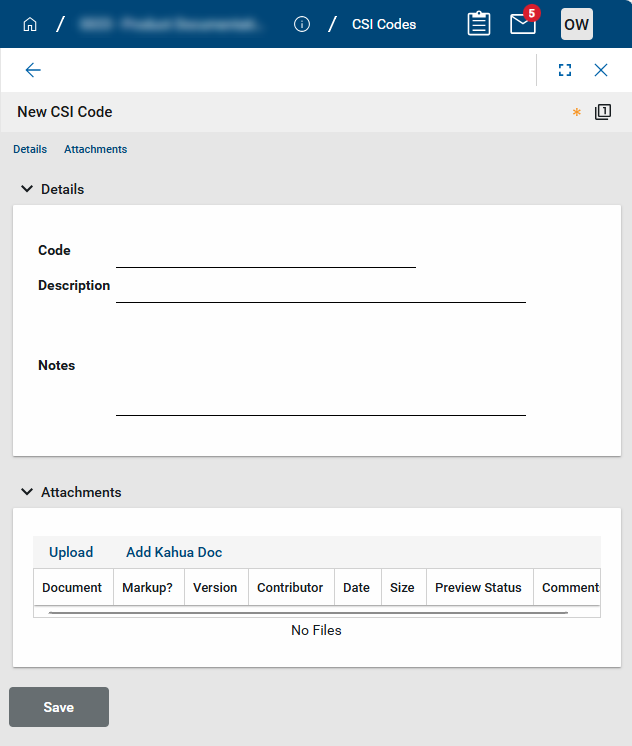Jump to the Details tab link

(30, 149)
